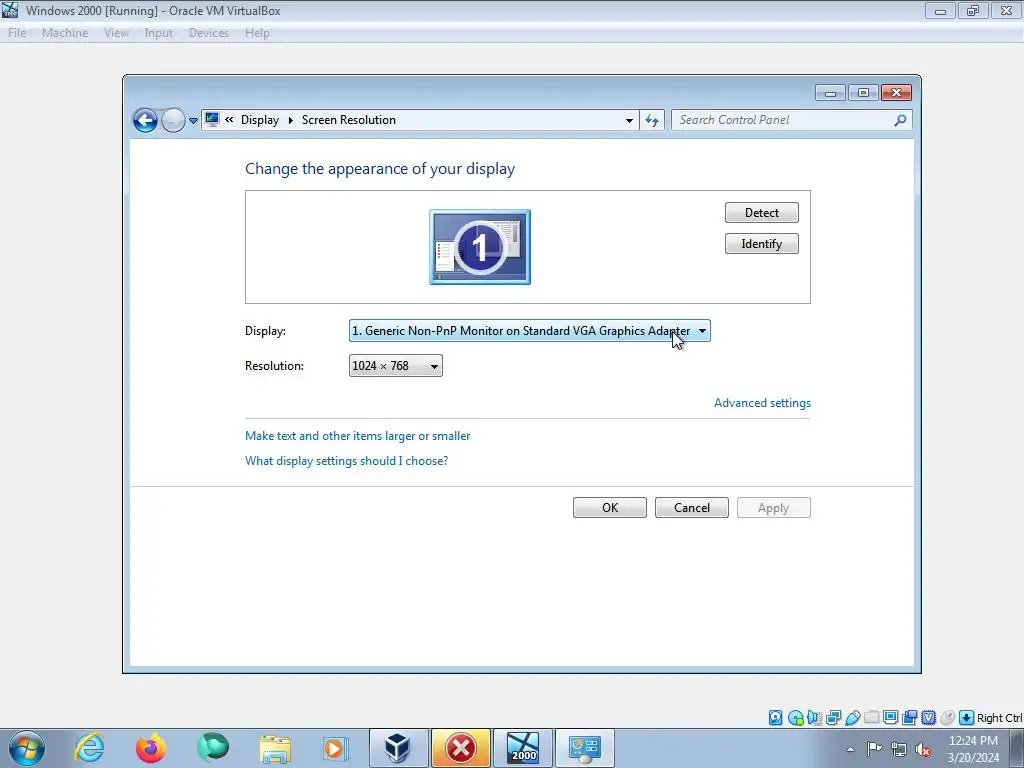This screenshot has width=1024, height=768.
Task: Maximize the Screen Resolution window
Action: 863,93
